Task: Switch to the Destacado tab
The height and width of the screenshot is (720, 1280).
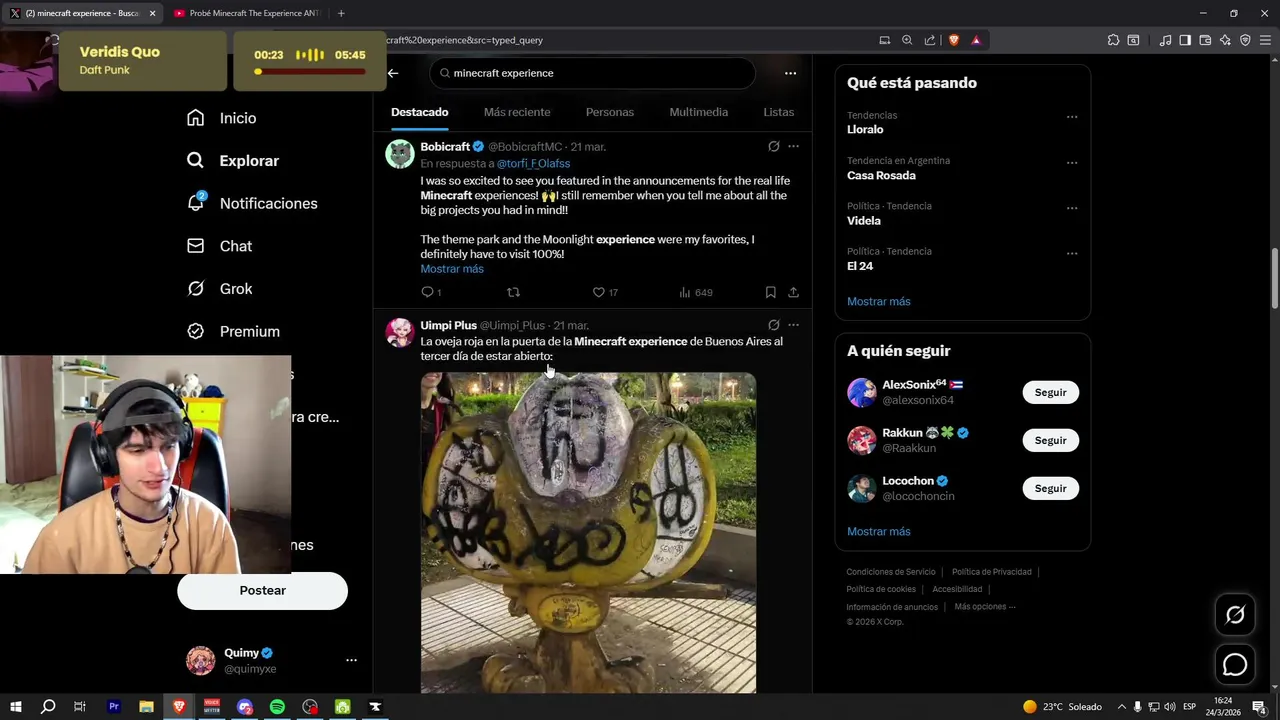Action: point(420,112)
